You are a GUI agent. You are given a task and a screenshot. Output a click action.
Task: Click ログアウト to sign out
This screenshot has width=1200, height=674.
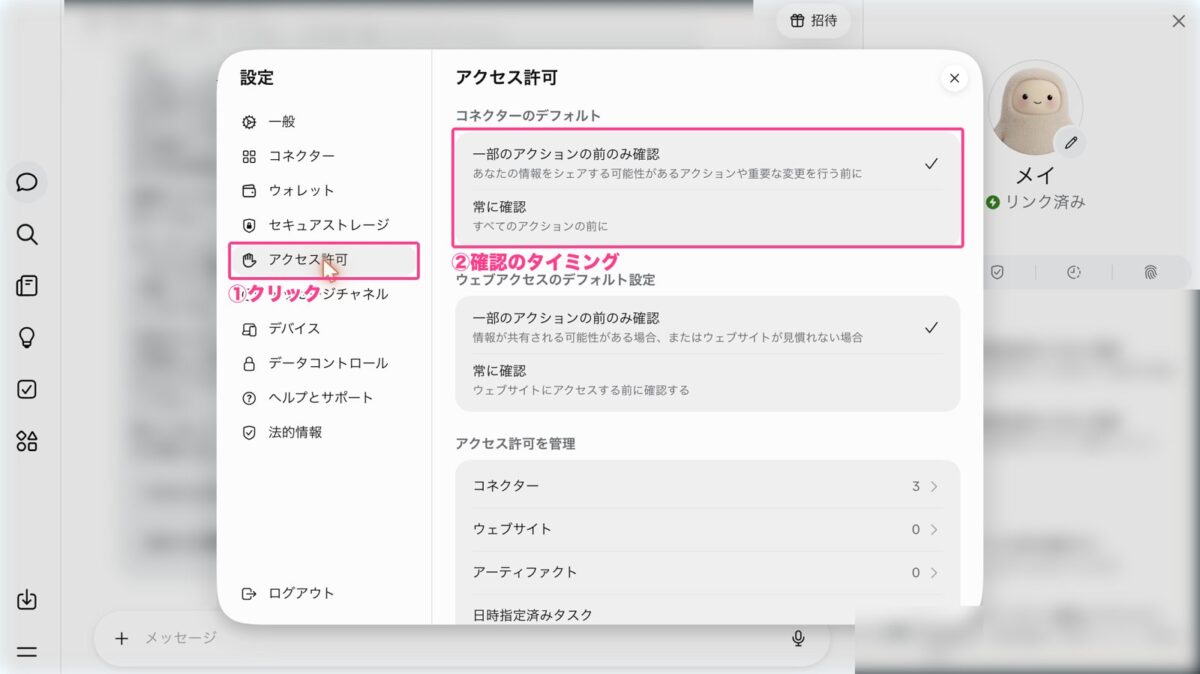click(x=288, y=593)
